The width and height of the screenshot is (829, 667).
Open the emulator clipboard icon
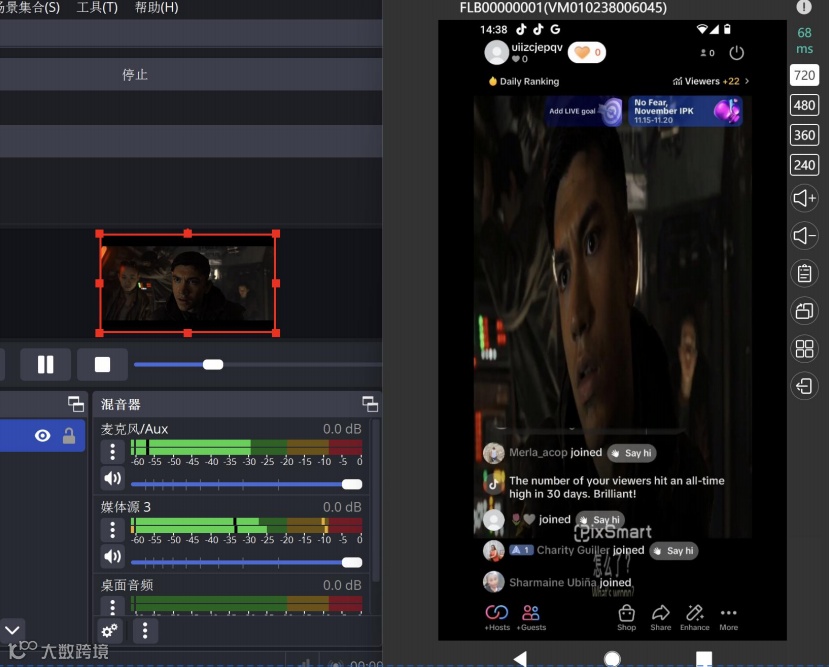click(x=804, y=274)
